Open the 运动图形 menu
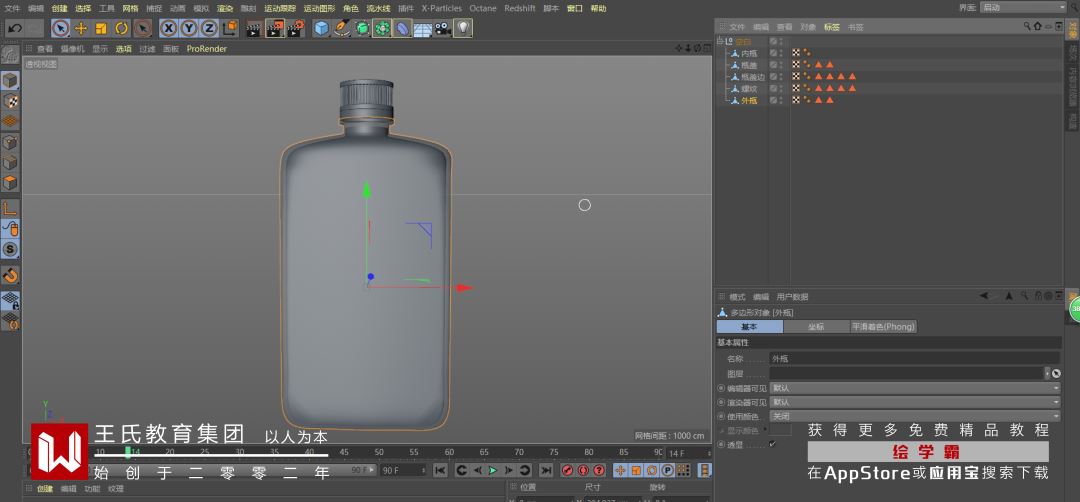The image size is (1080, 502). coord(319,8)
